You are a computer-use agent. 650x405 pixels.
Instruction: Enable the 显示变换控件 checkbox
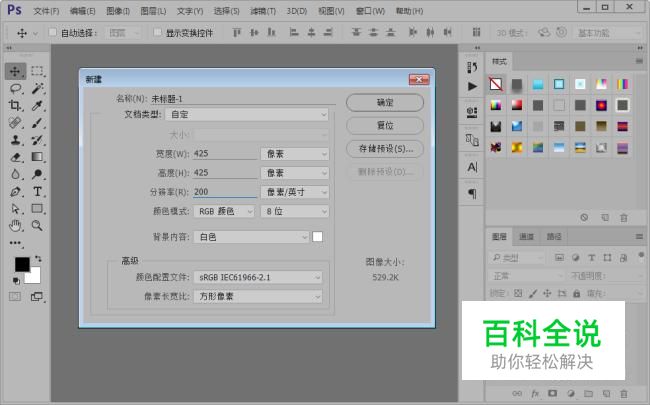point(158,32)
